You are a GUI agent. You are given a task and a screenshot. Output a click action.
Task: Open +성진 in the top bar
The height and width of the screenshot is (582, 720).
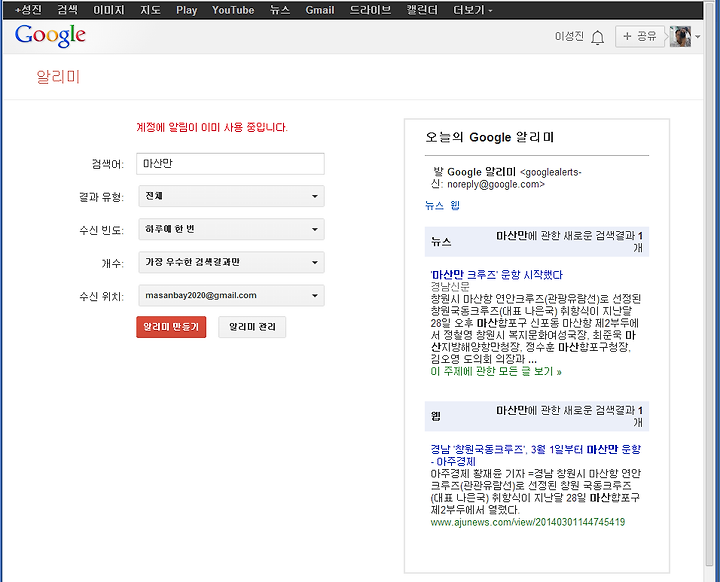(x=28, y=10)
